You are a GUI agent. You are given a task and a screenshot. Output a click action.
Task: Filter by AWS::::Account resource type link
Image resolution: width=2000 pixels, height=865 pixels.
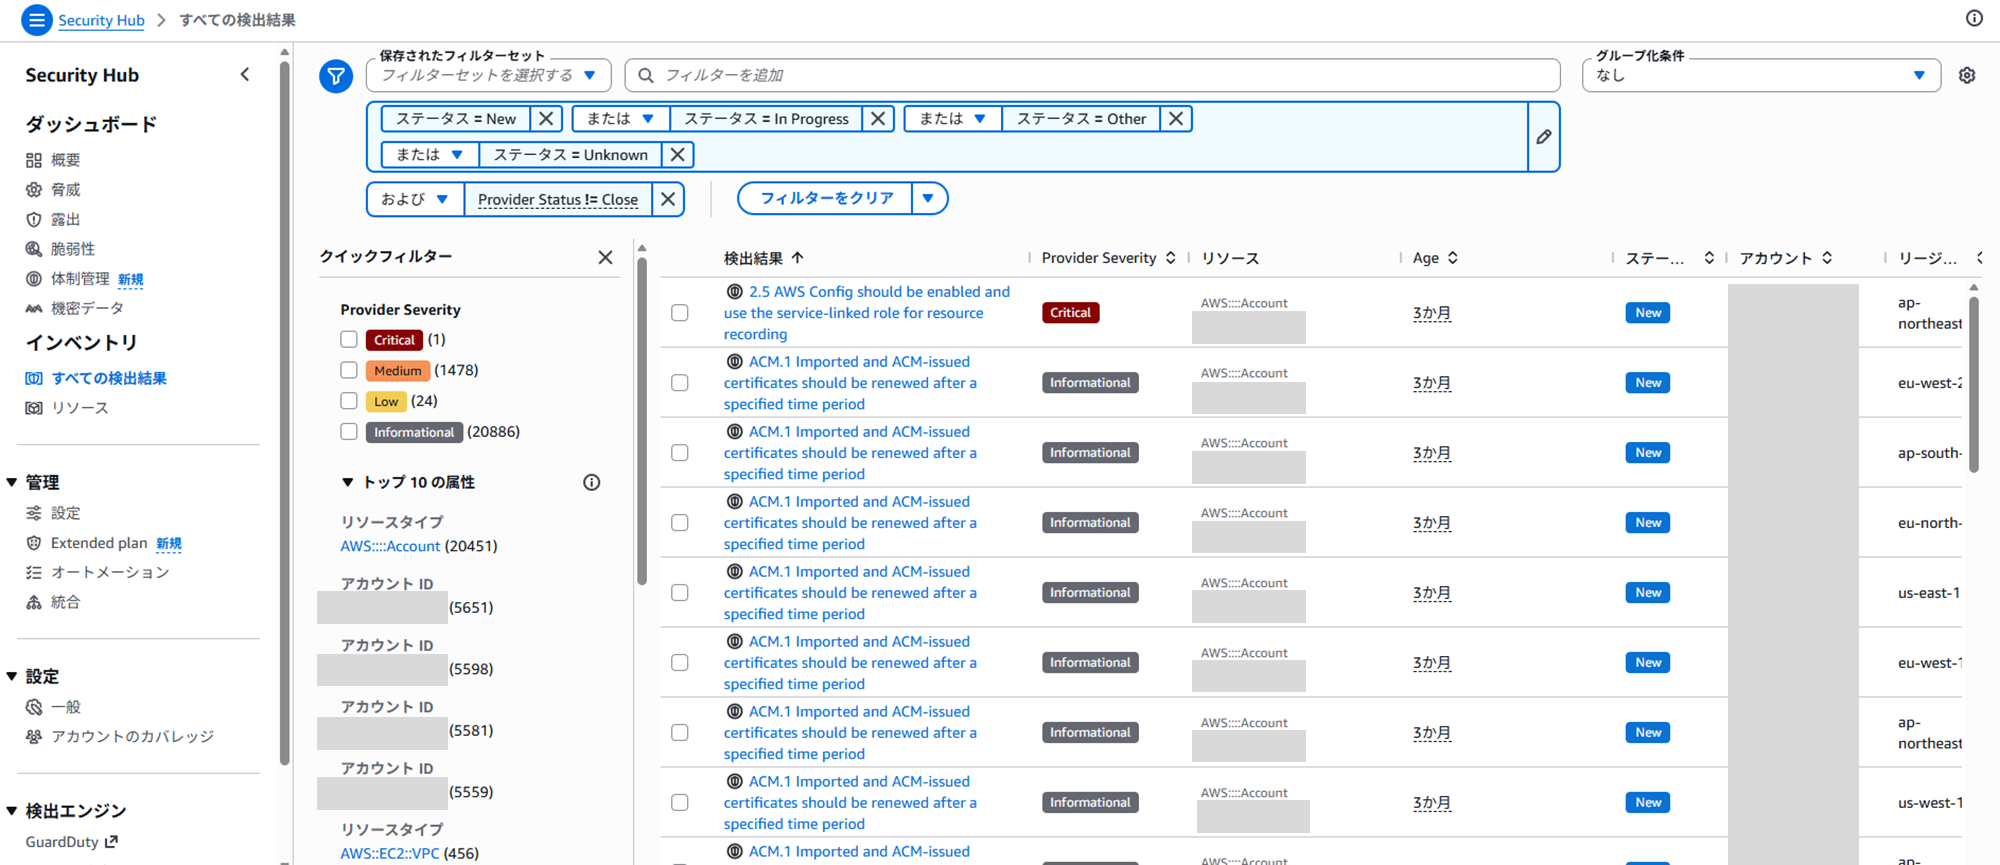pos(390,546)
